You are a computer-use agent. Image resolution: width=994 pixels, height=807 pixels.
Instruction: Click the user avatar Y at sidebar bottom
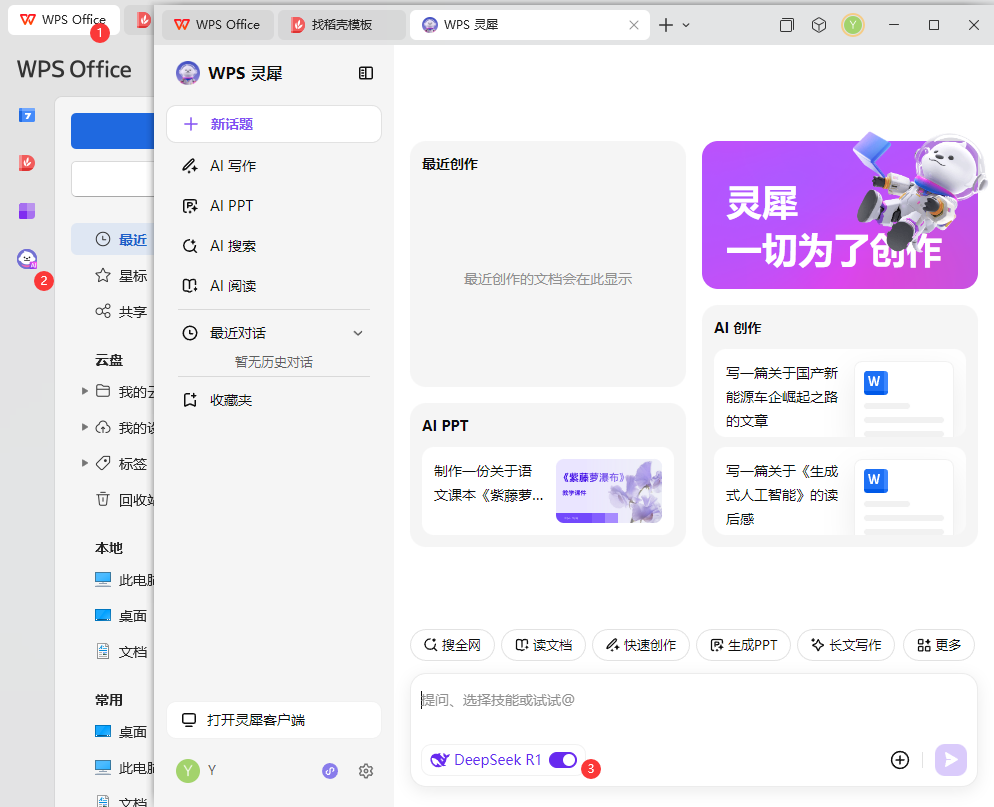tap(188, 771)
